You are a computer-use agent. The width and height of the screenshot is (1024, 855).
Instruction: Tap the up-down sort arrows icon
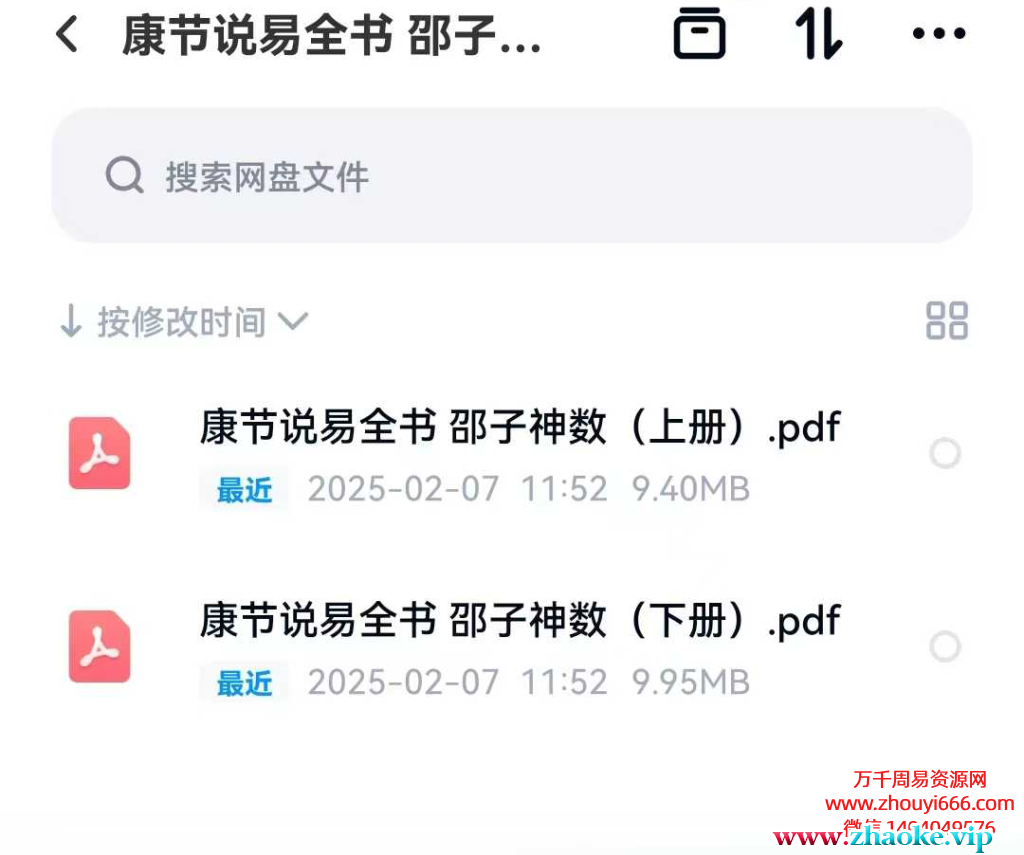pyautogui.click(x=818, y=34)
